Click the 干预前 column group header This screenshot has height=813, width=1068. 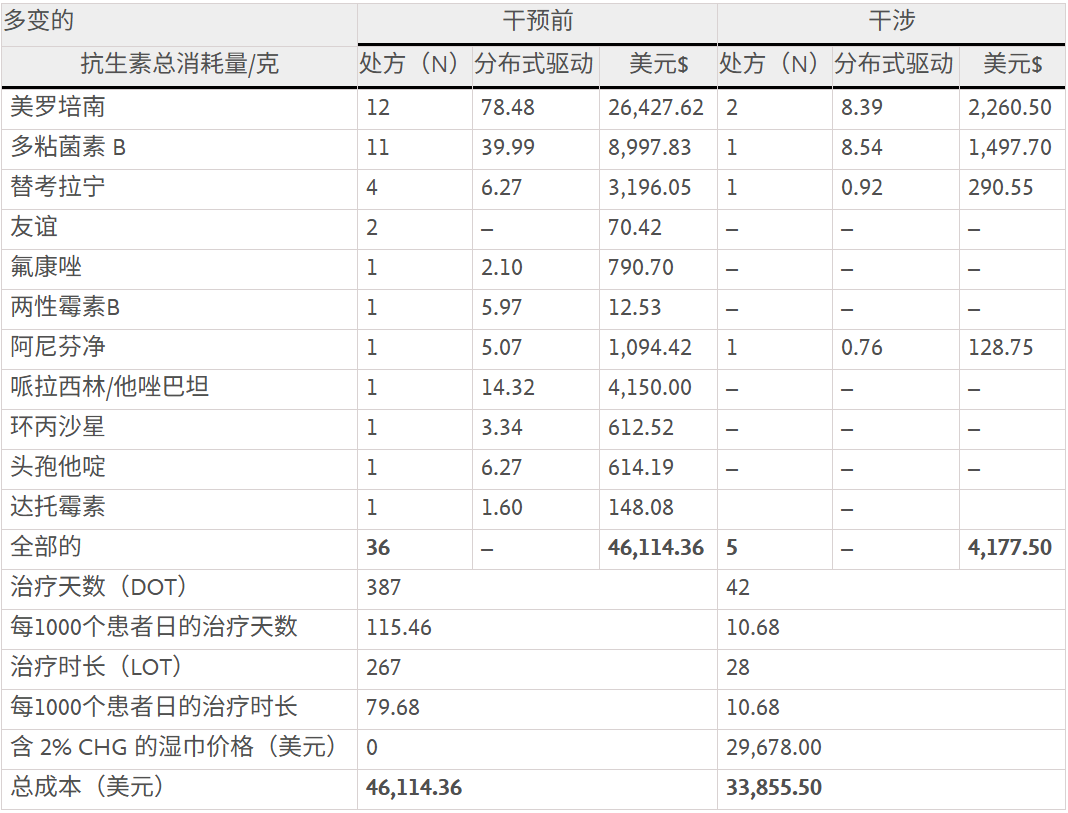click(x=537, y=22)
